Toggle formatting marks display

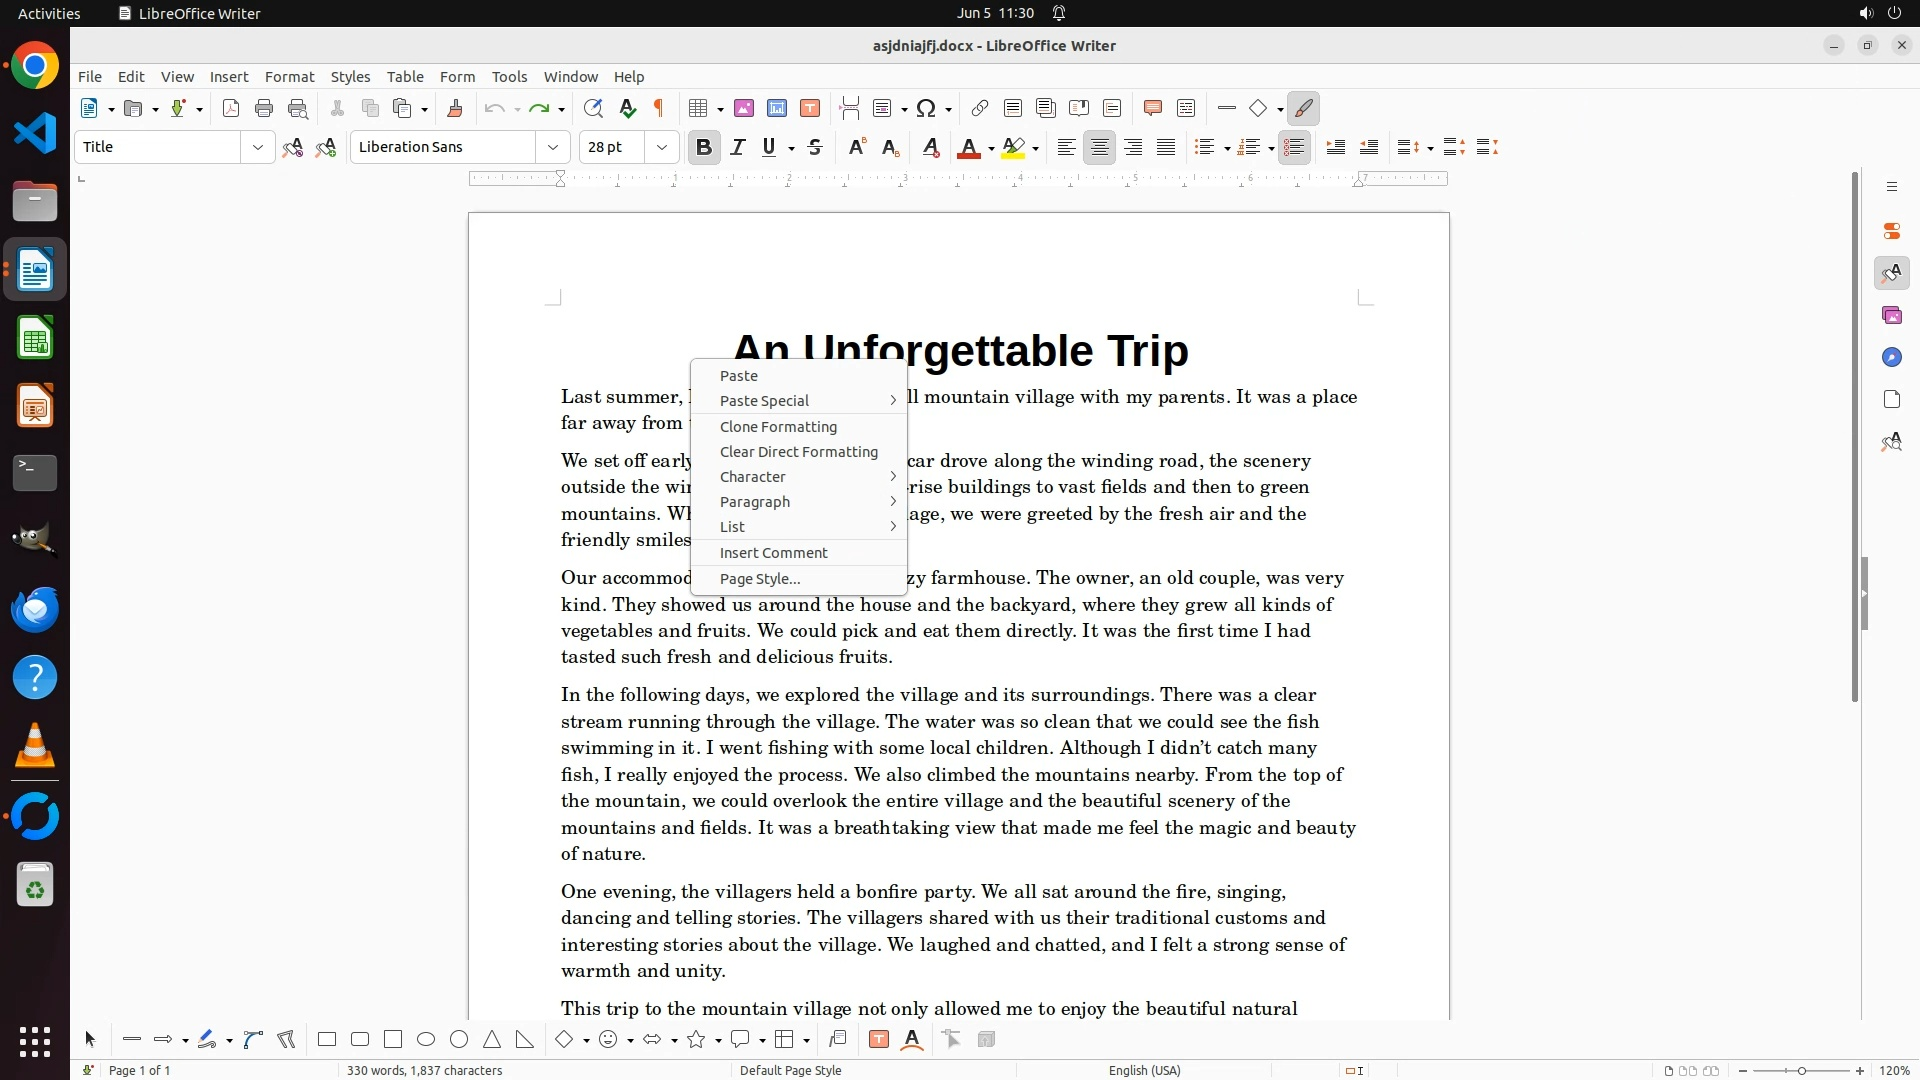[x=659, y=109]
